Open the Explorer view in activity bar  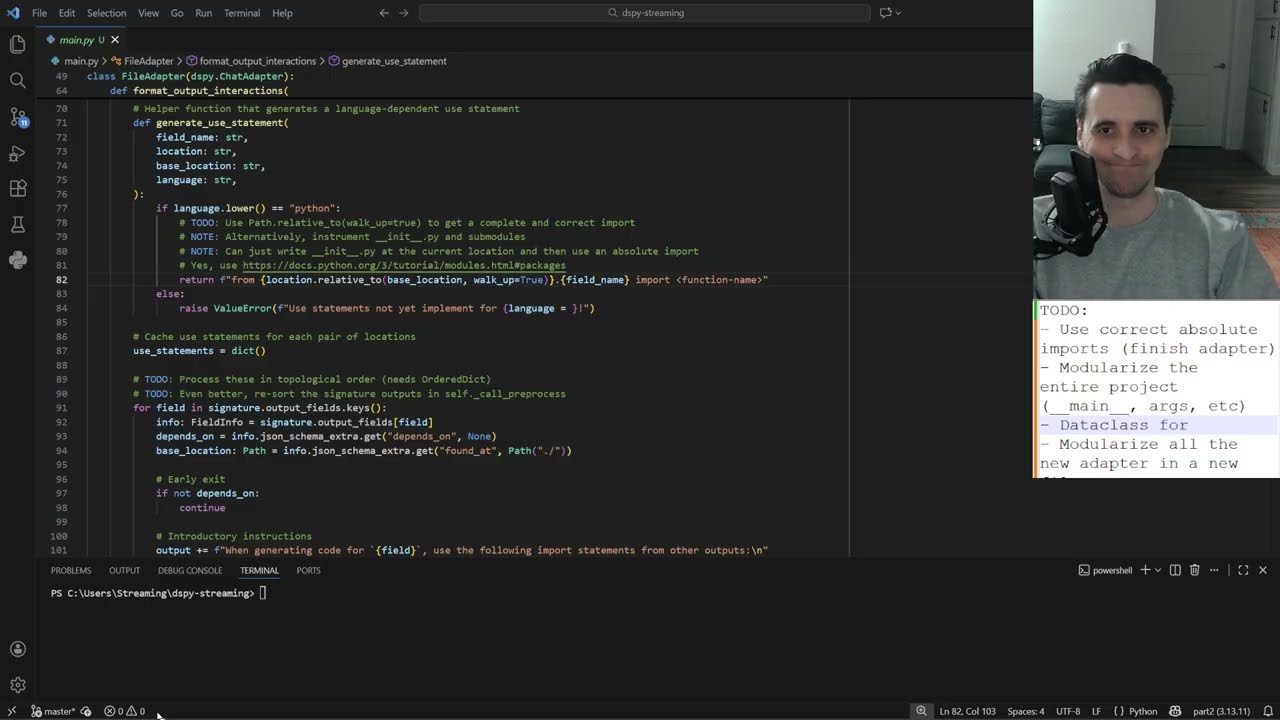pos(17,44)
